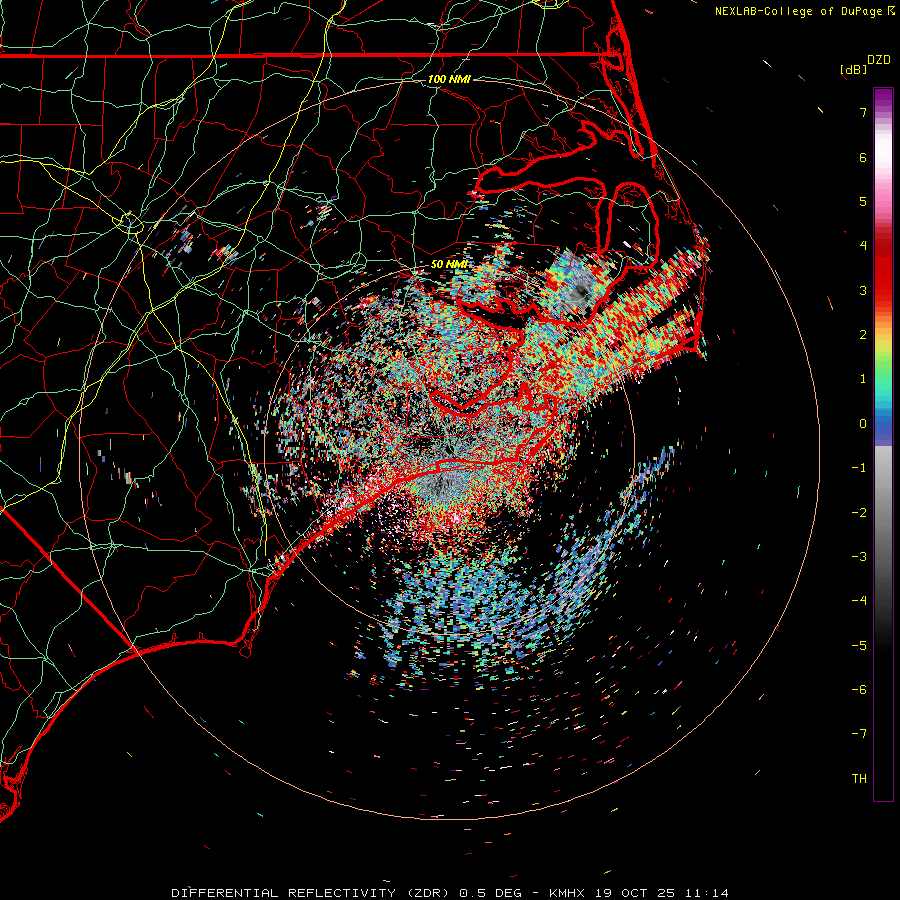Viewport: 900px width, 900px height.
Task: Click the [dB] unit label
Action: [x=854, y=69]
